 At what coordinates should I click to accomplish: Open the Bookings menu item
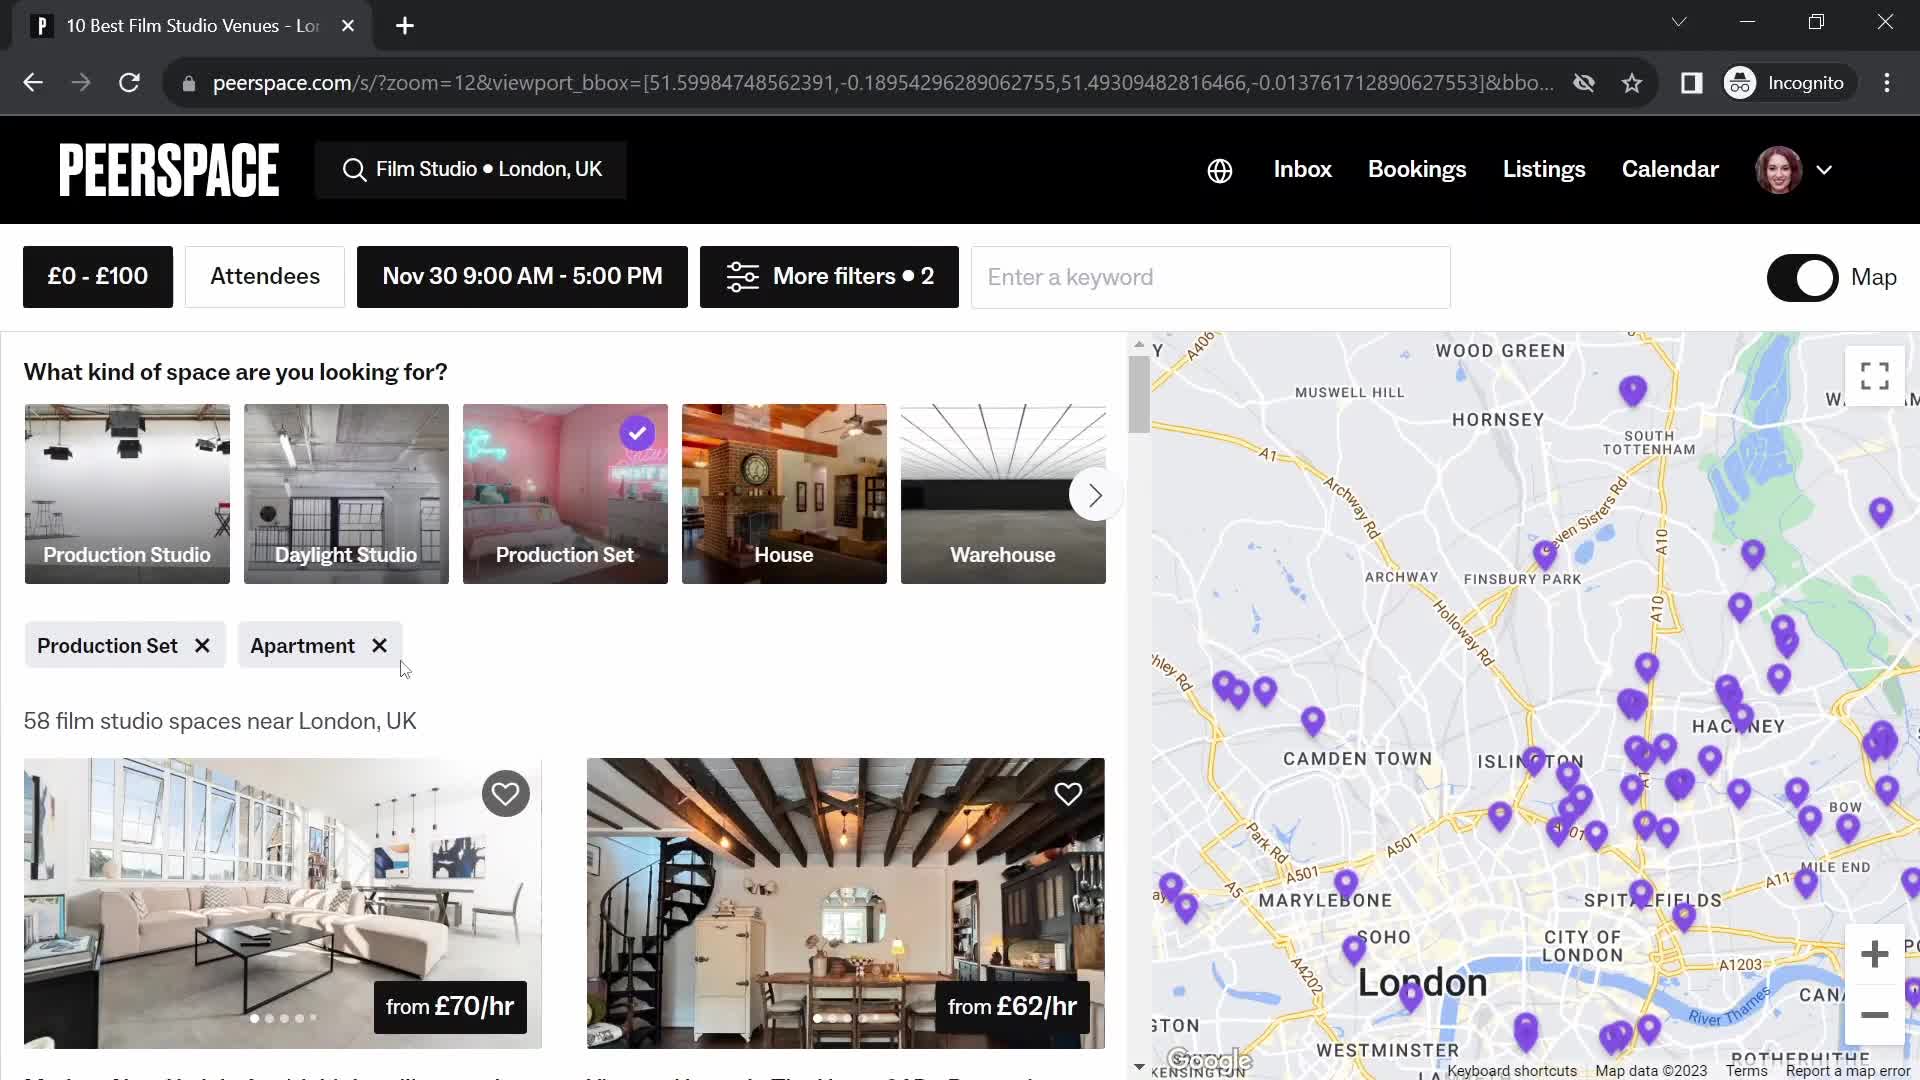1418,169
